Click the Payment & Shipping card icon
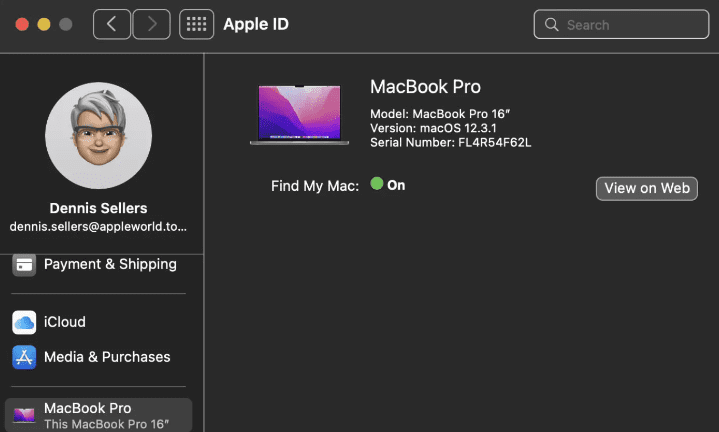Screen dimensions: 719x432 [25, 265]
